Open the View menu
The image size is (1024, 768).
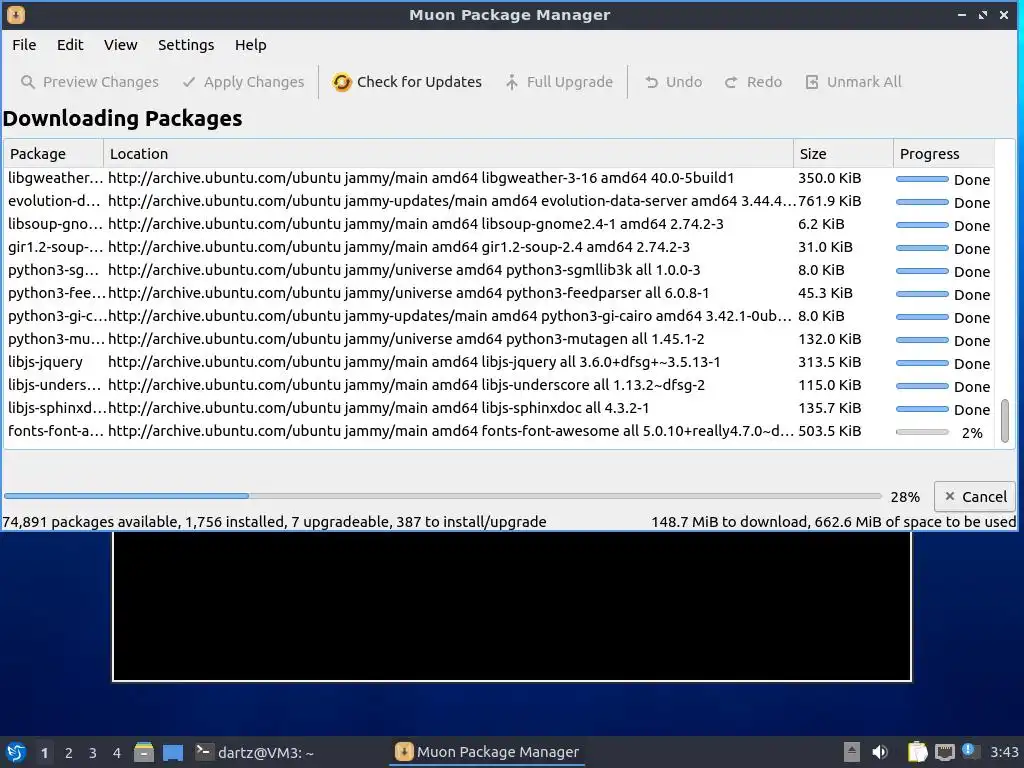121,44
